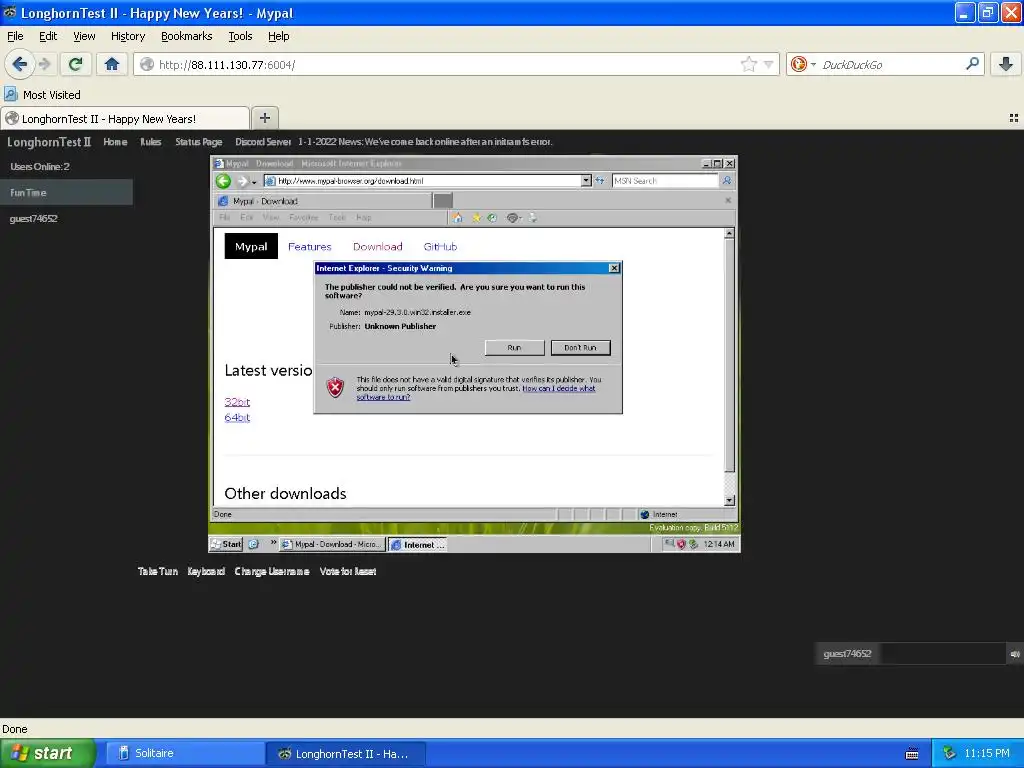Open the Bookmarks menu
This screenshot has height=768, width=1024.
pos(187,36)
